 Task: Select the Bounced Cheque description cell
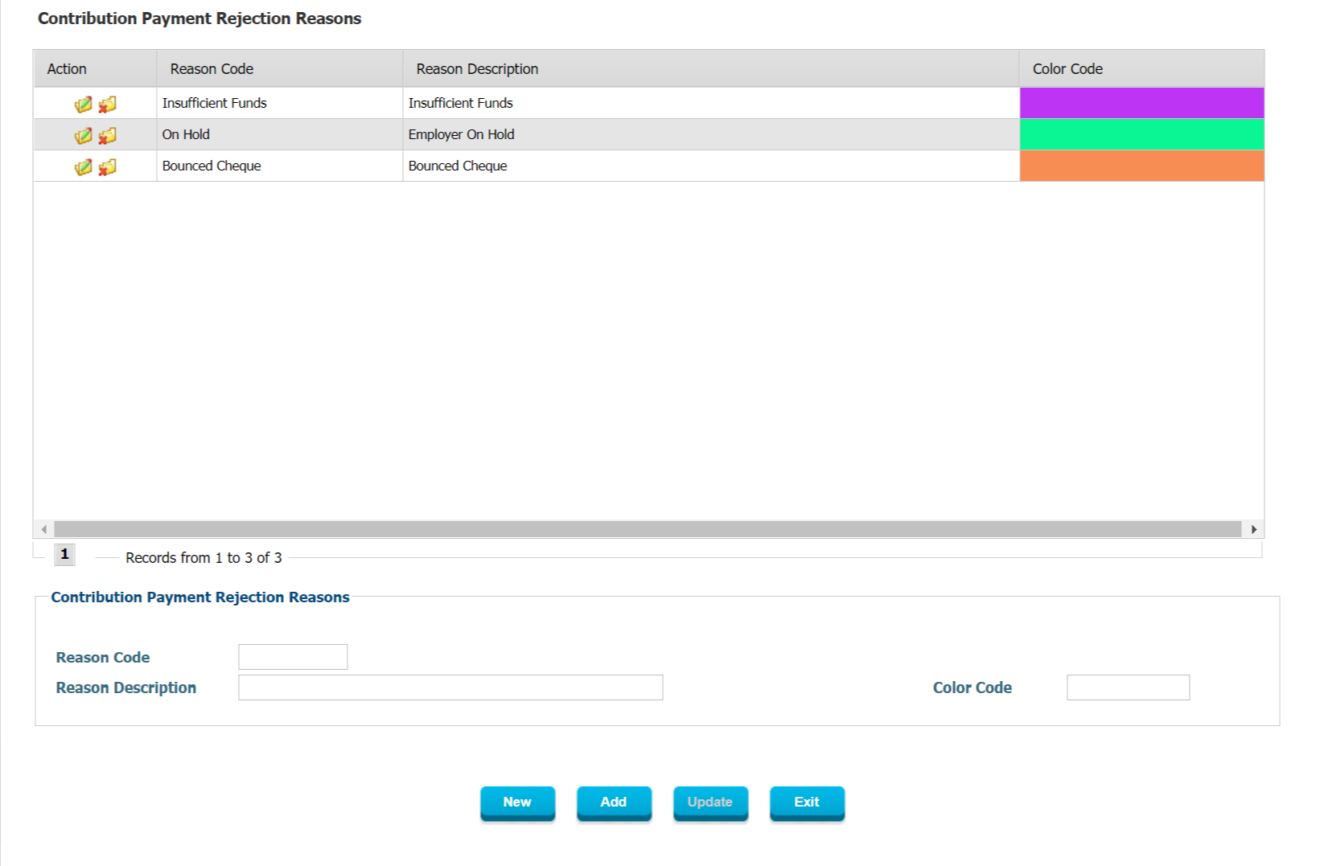[711, 166]
